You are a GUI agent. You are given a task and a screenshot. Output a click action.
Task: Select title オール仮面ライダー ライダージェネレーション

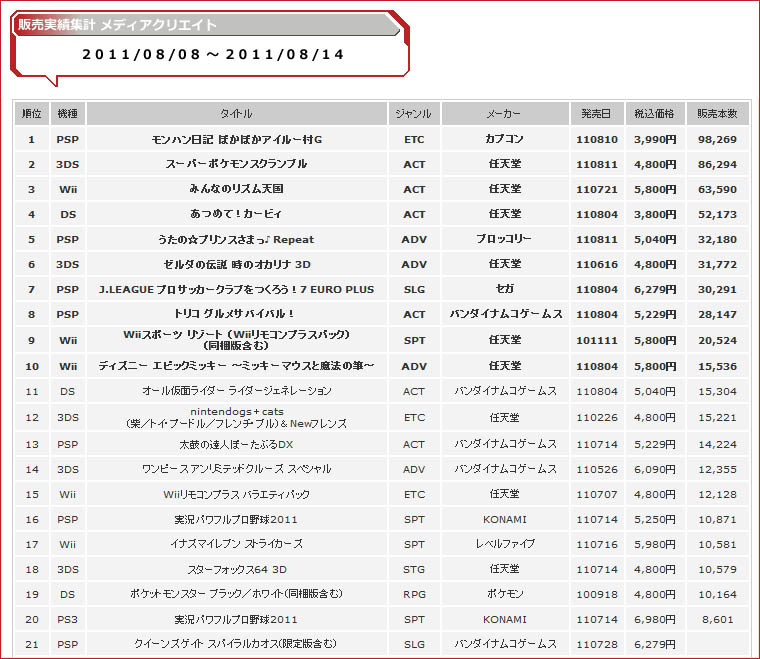pos(237,391)
